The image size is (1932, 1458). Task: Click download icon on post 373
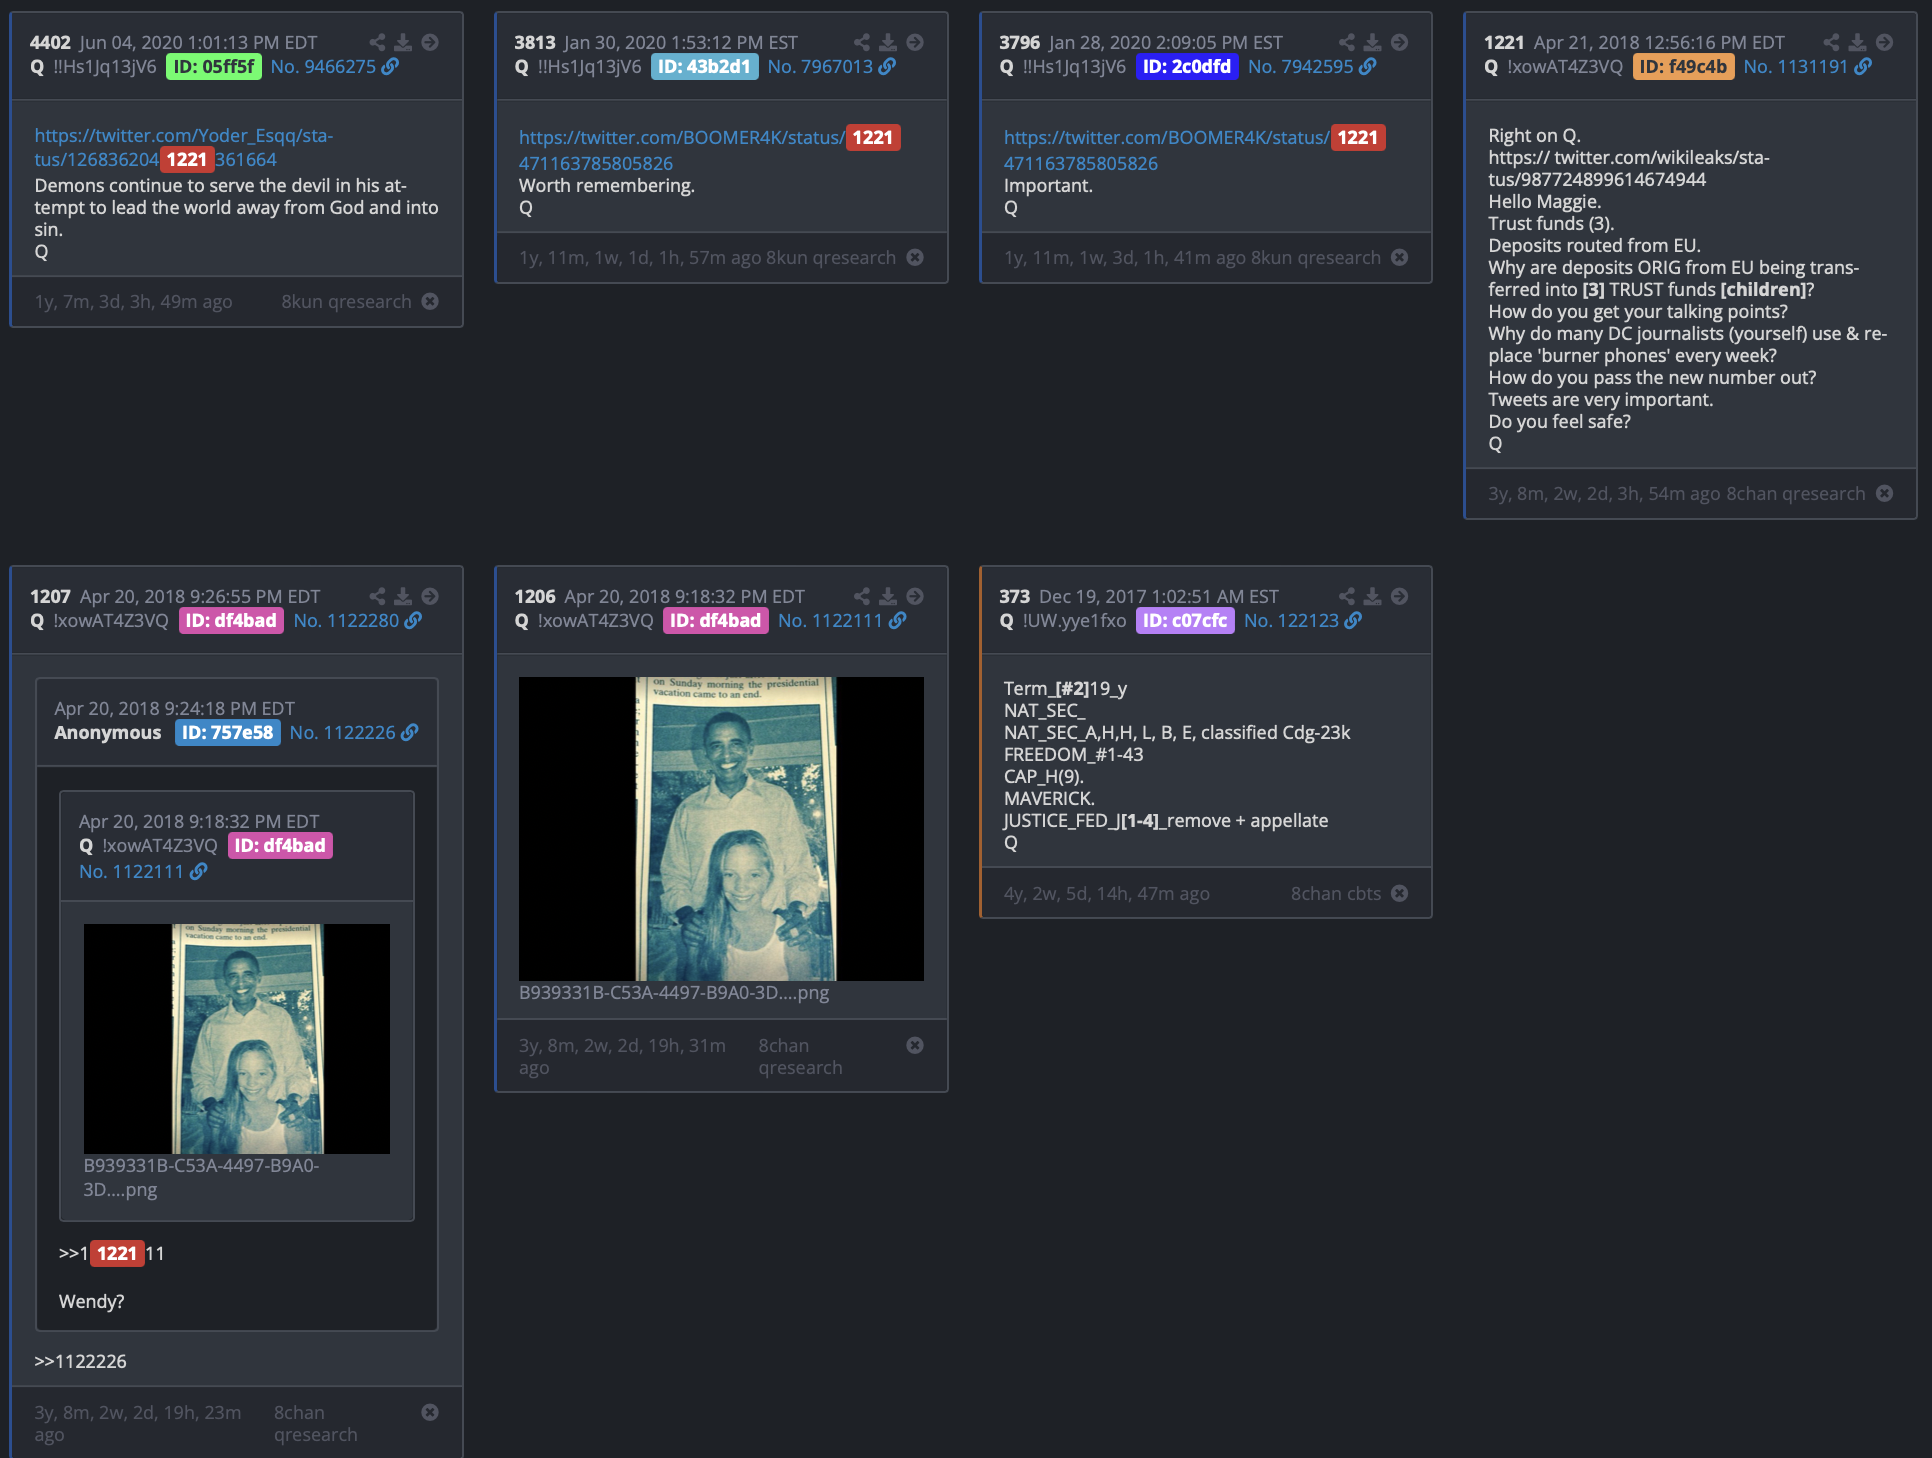pyautogui.click(x=1373, y=596)
